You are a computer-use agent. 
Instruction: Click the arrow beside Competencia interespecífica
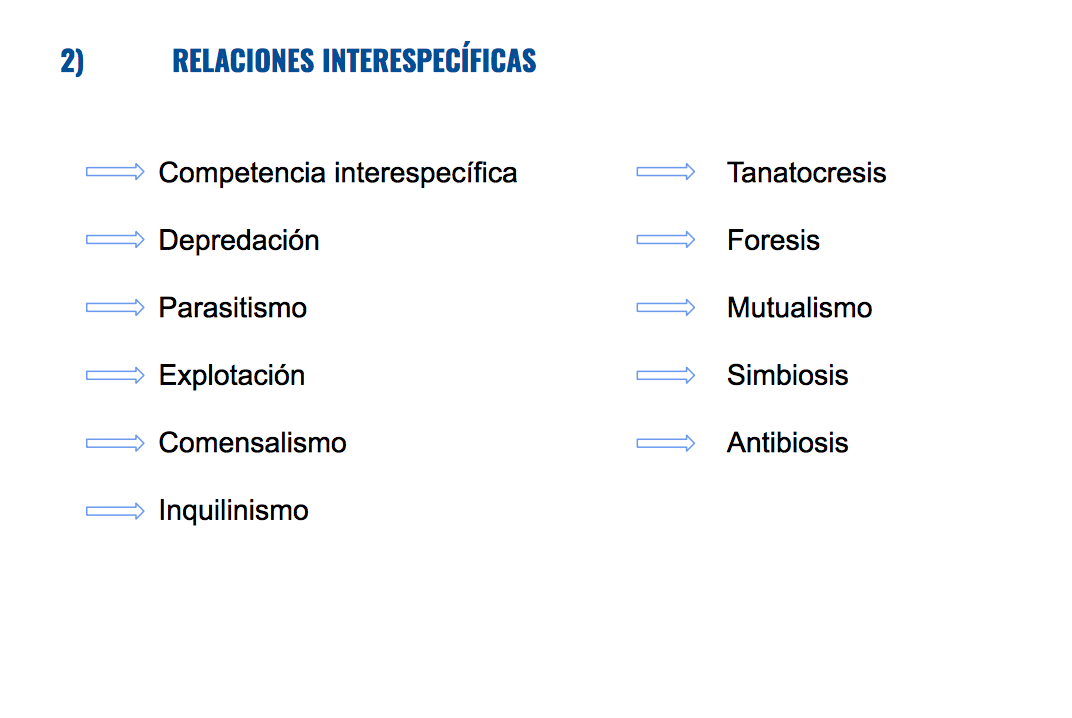tap(115, 172)
